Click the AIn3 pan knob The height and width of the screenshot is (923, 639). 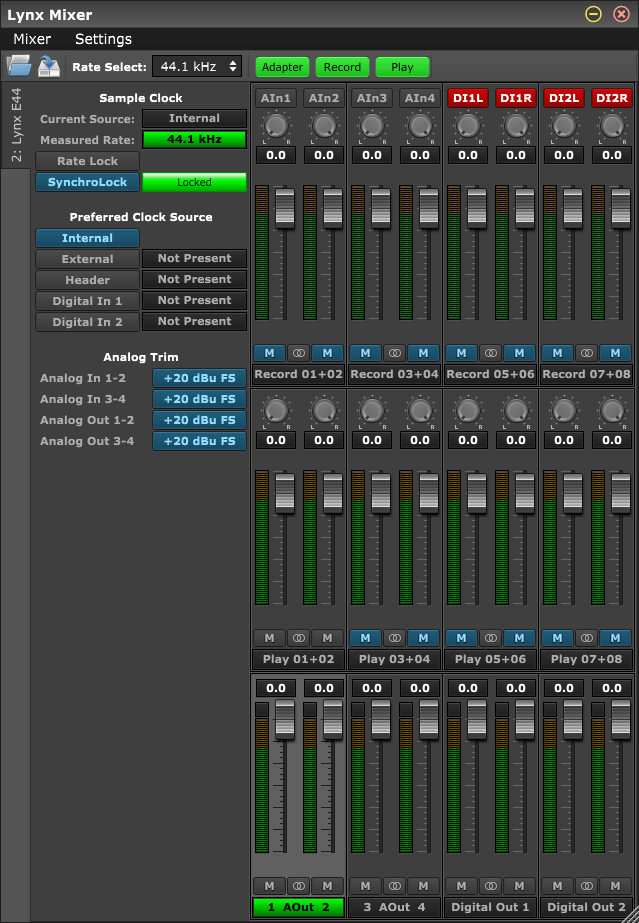372,125
